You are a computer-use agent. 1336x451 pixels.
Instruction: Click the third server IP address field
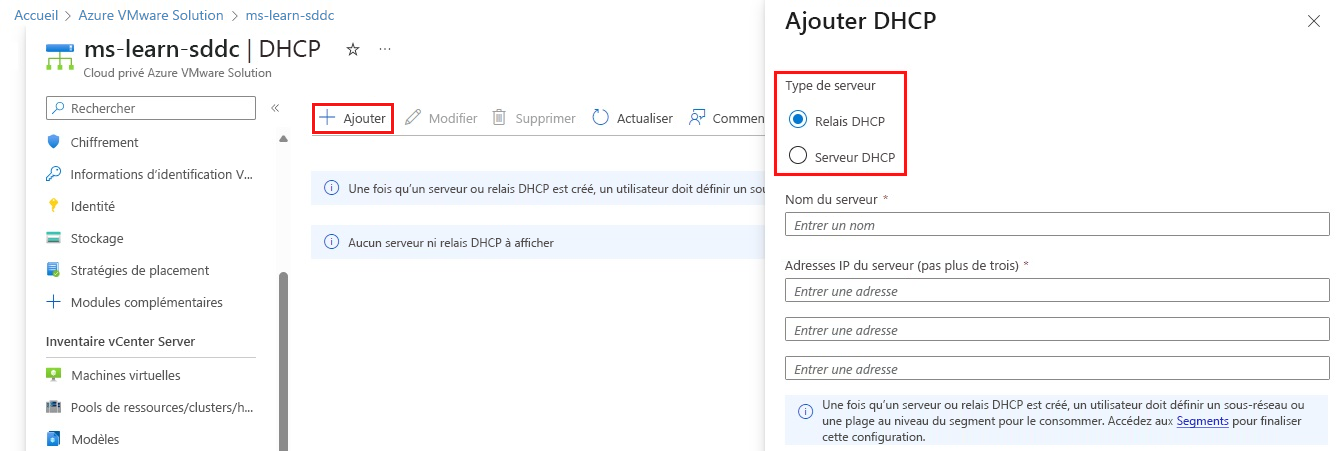tap(1057, 369)
